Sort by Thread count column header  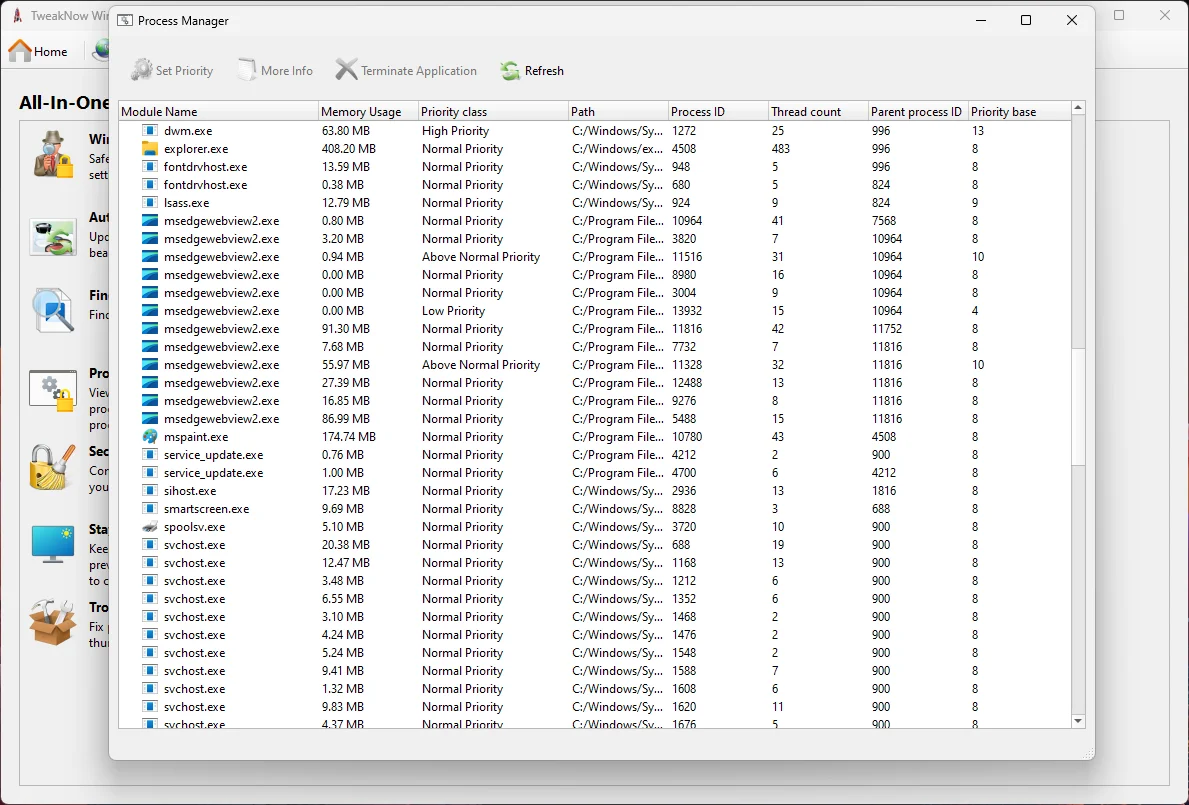pyautogui.click(x=806, y=112)
